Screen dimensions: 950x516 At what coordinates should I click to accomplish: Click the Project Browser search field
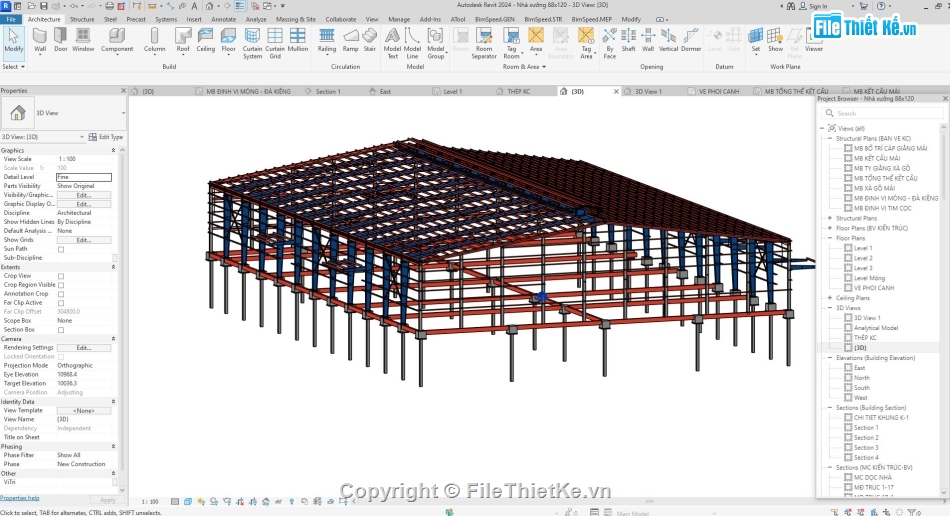point(883,113)
